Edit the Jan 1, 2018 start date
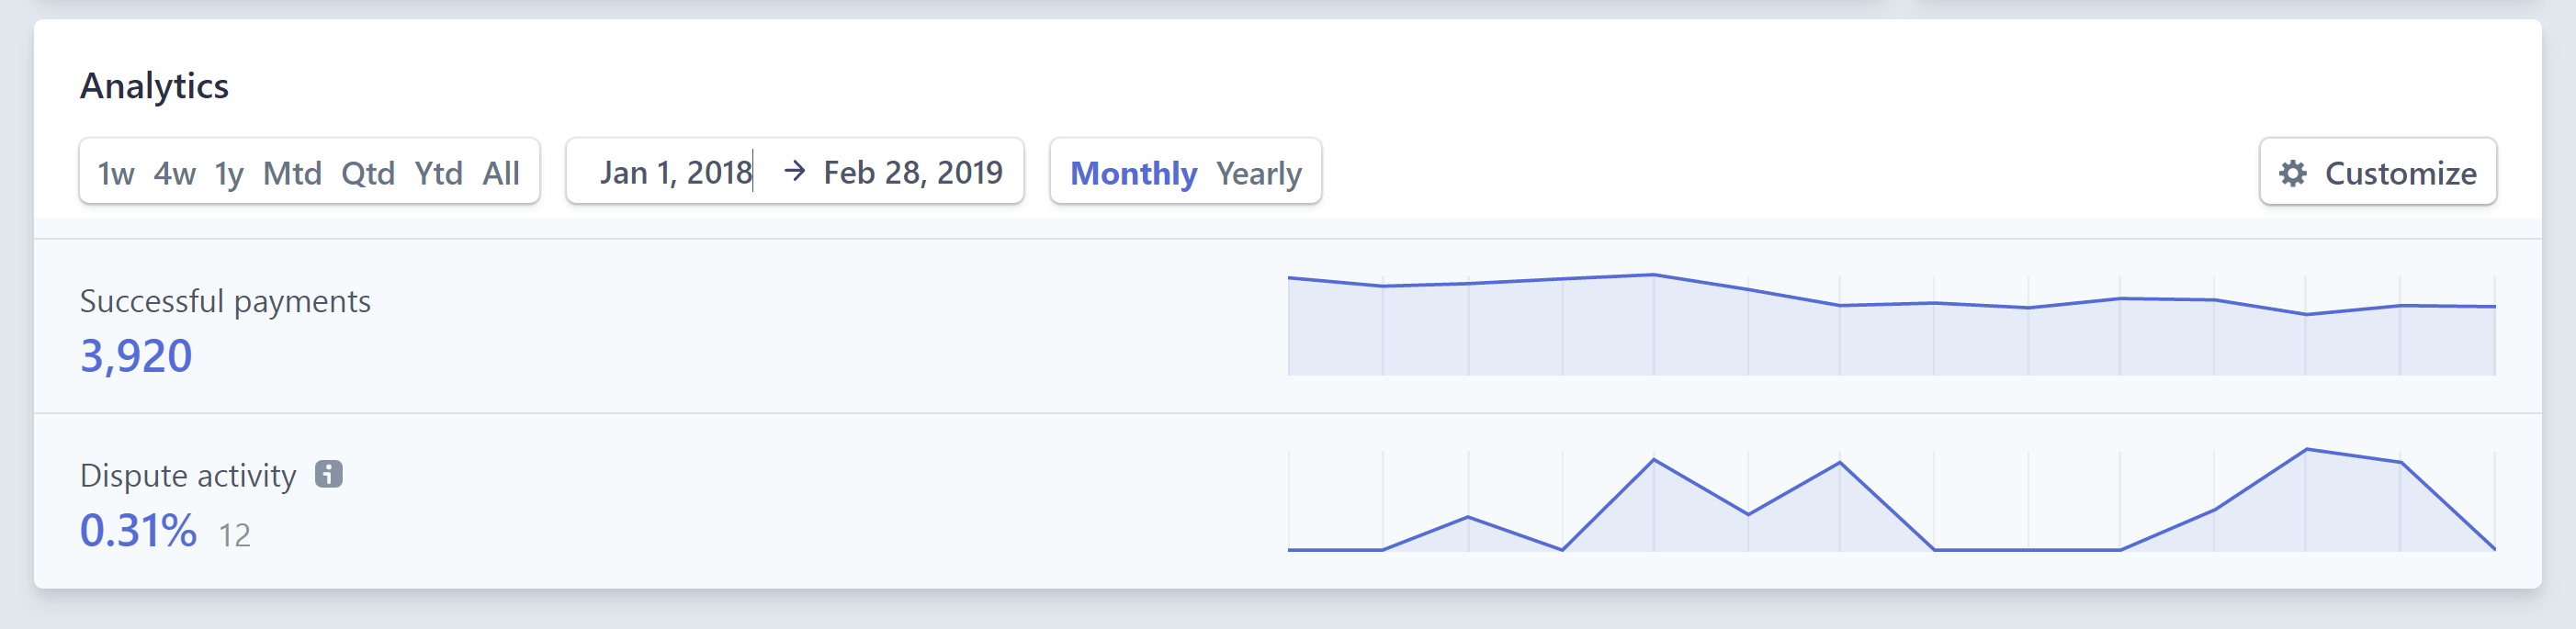Screen dimensions: 2576x629 (x=676, y=172)
